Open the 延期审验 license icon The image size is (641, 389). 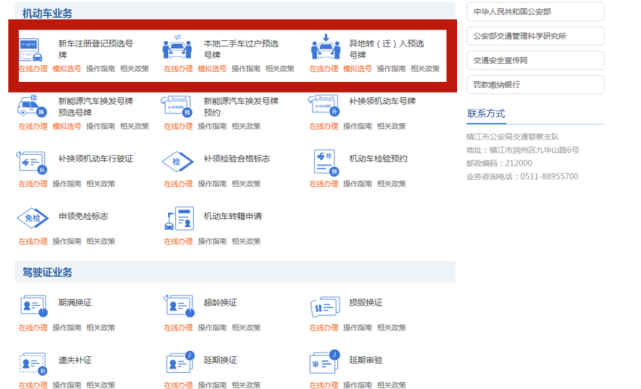point(325,362)
